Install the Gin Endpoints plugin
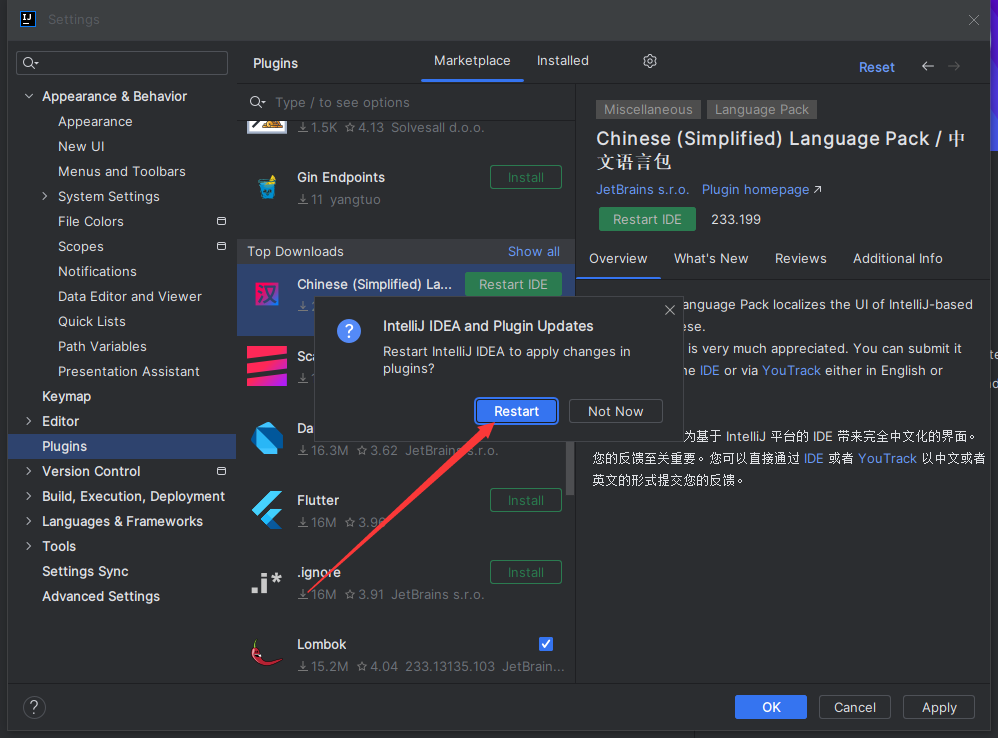Screen dimensions: 998x738 526,178
